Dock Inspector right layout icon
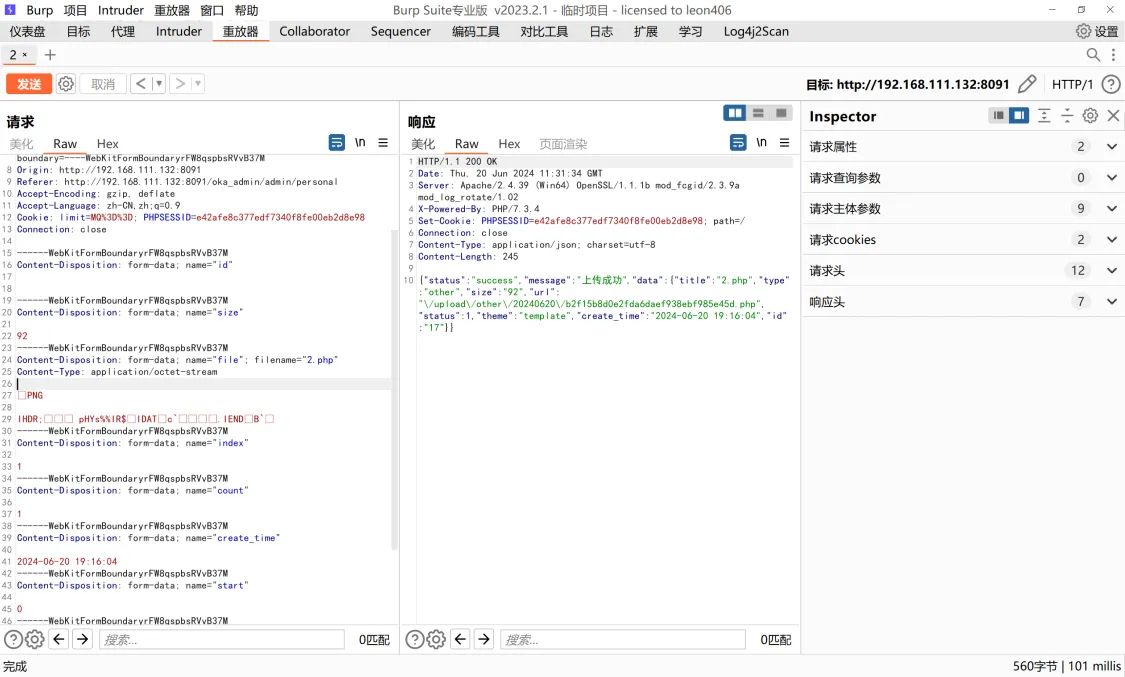Image resolution: width=1125 pixels, height=677 pixels. [x=1019, y=115]
